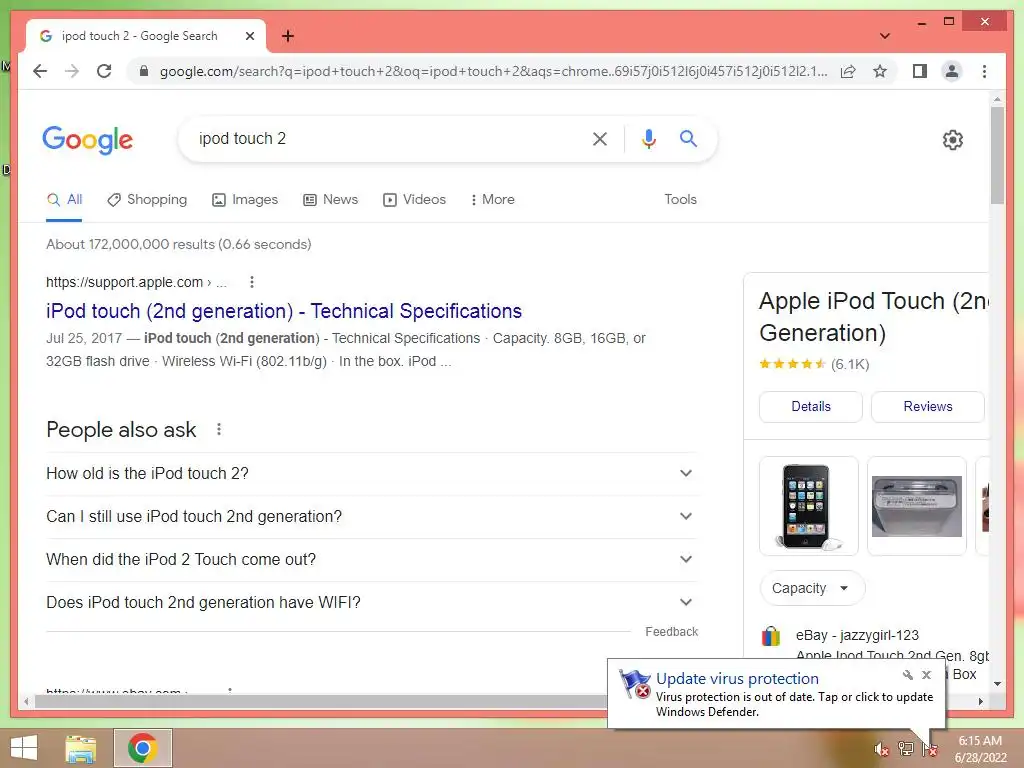
Task: Switch to News results tab
Action: [330, 200]
